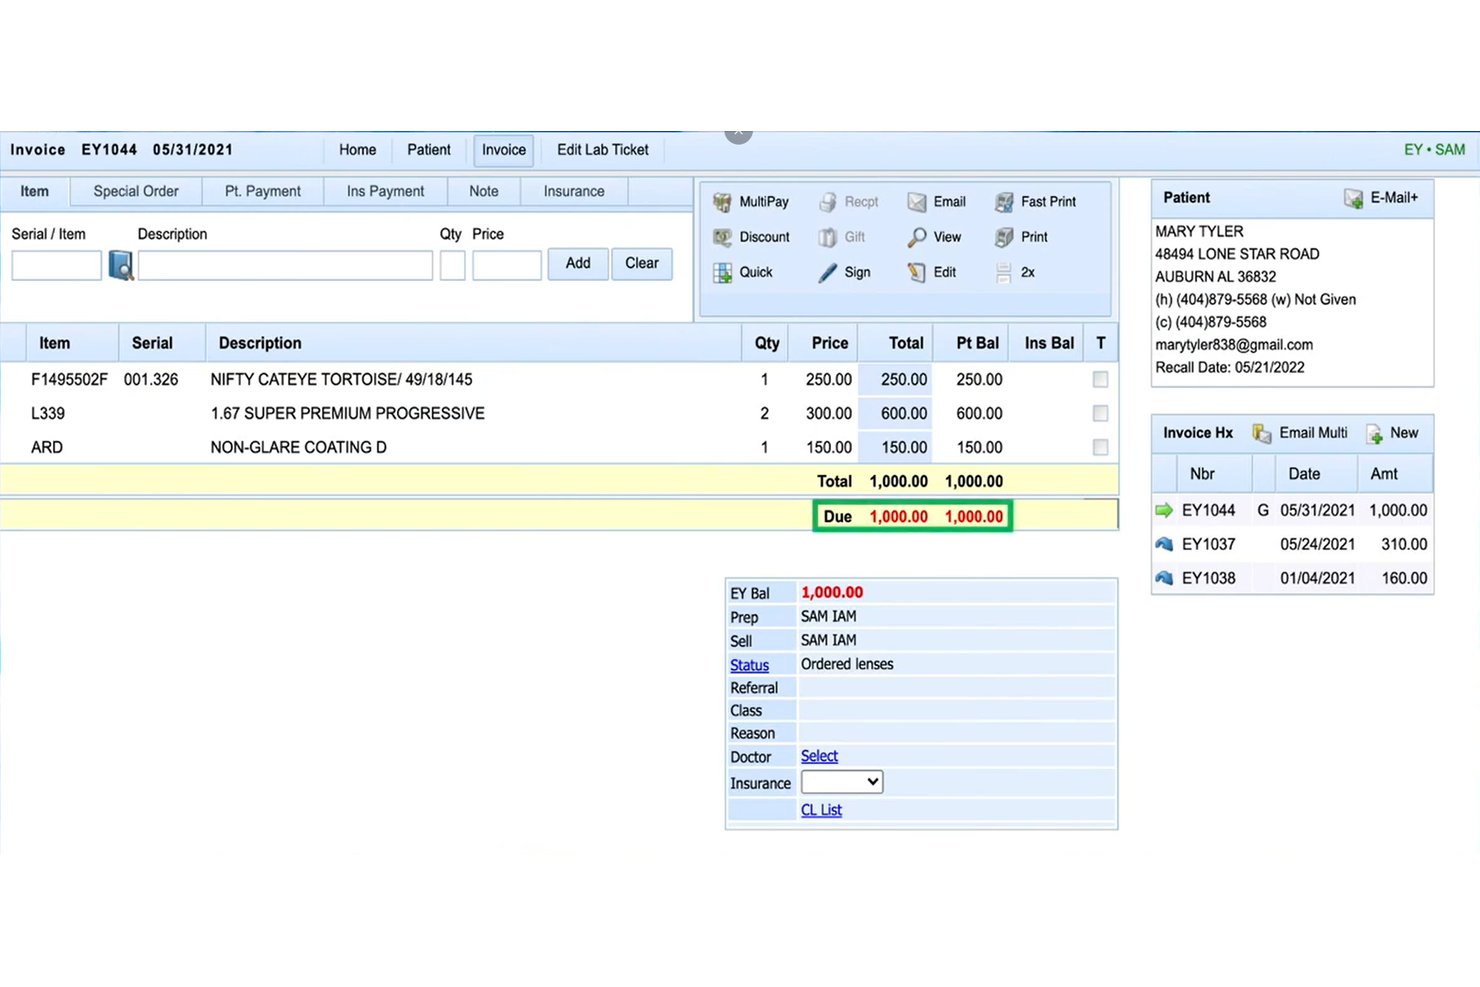Image resolution: width=1480 pixels, height=987 pixels.
Task: Toggle T checkbox for NON-GLARE COATING D
Action: point(1100,447)
